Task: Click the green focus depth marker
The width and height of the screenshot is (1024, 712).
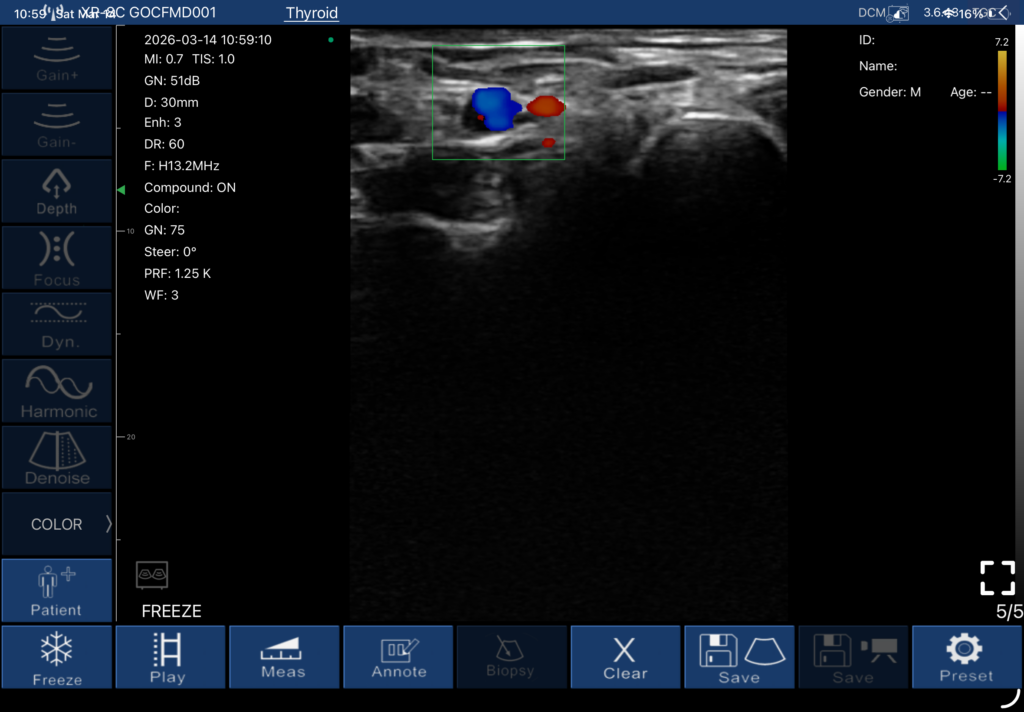Action: (x=121, y=189)
